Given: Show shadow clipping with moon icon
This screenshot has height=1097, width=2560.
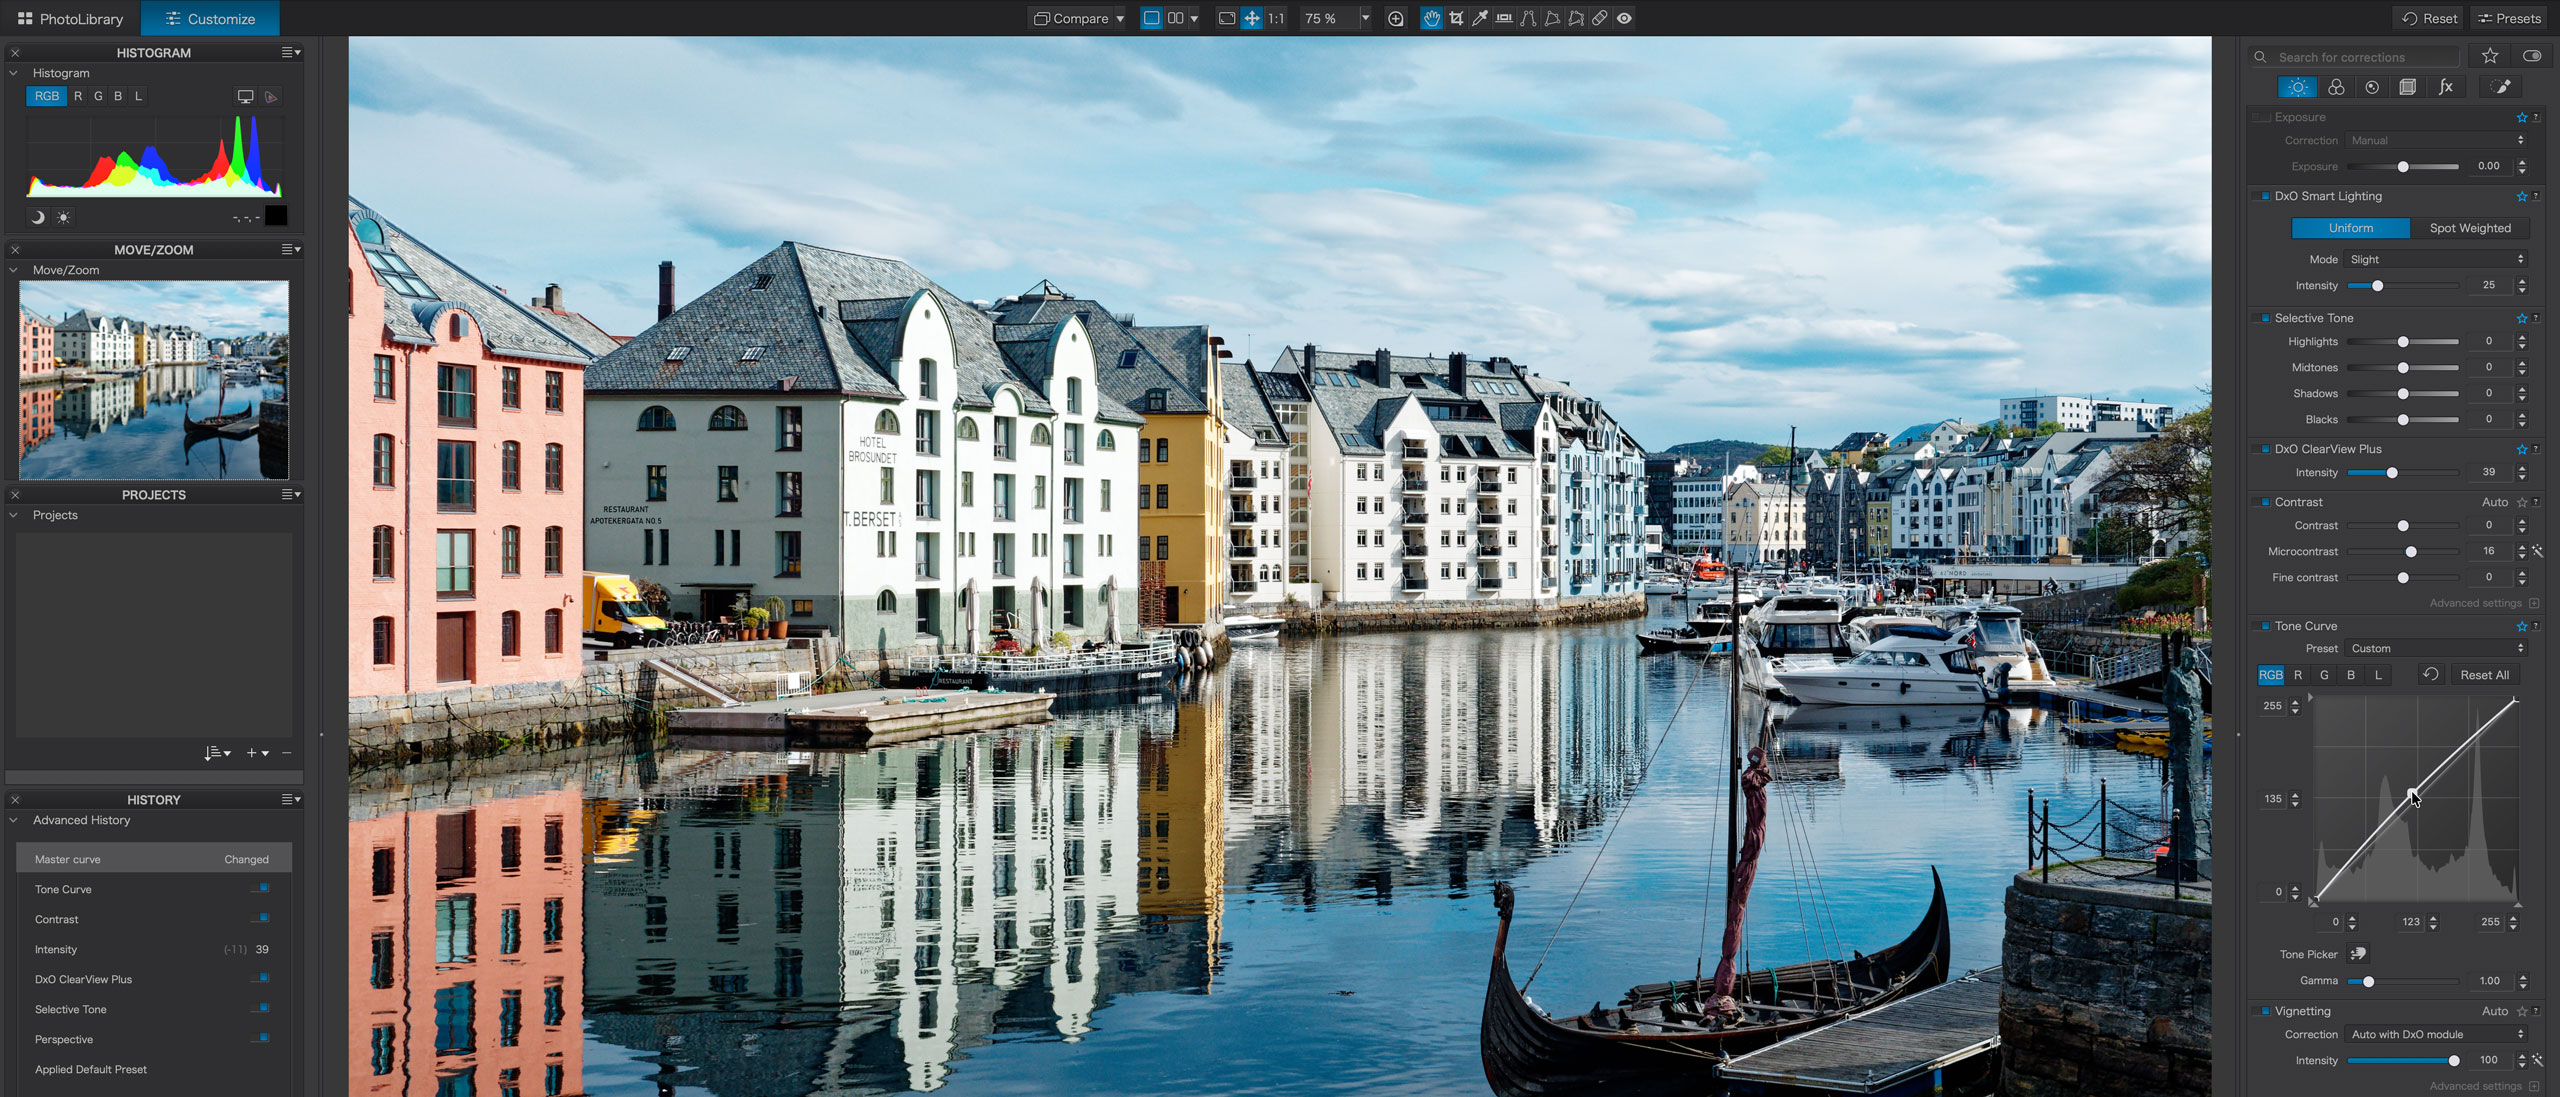Looking at the screenshot, I should 38,217.
